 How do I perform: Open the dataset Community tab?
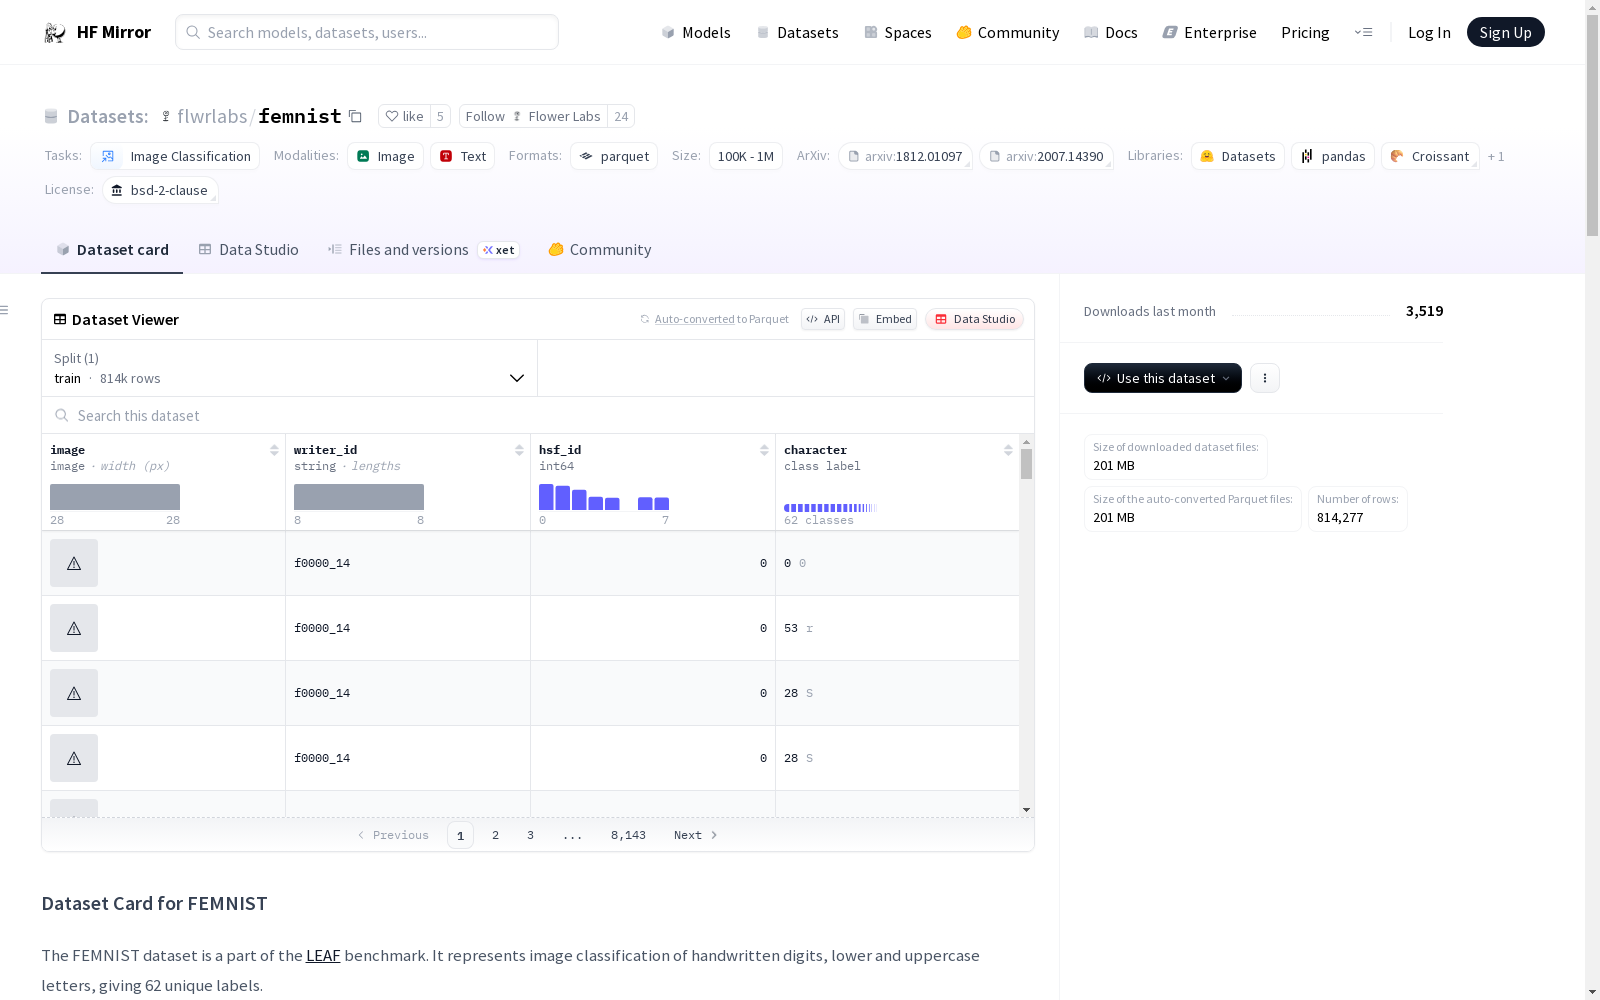600,250
